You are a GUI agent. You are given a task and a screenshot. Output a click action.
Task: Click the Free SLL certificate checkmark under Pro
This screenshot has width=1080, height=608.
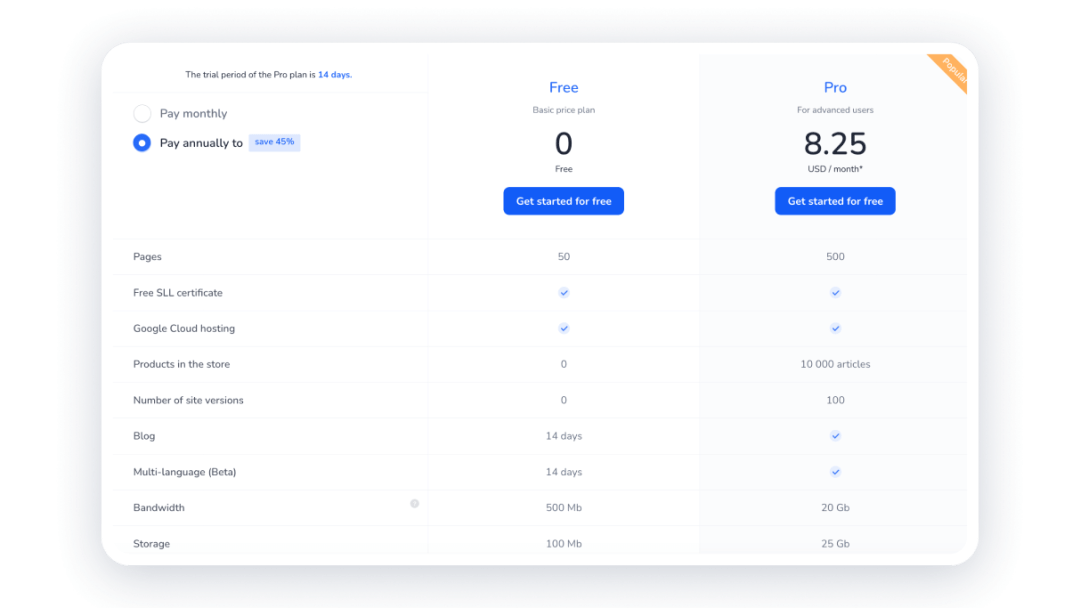(x=835, y=292)
